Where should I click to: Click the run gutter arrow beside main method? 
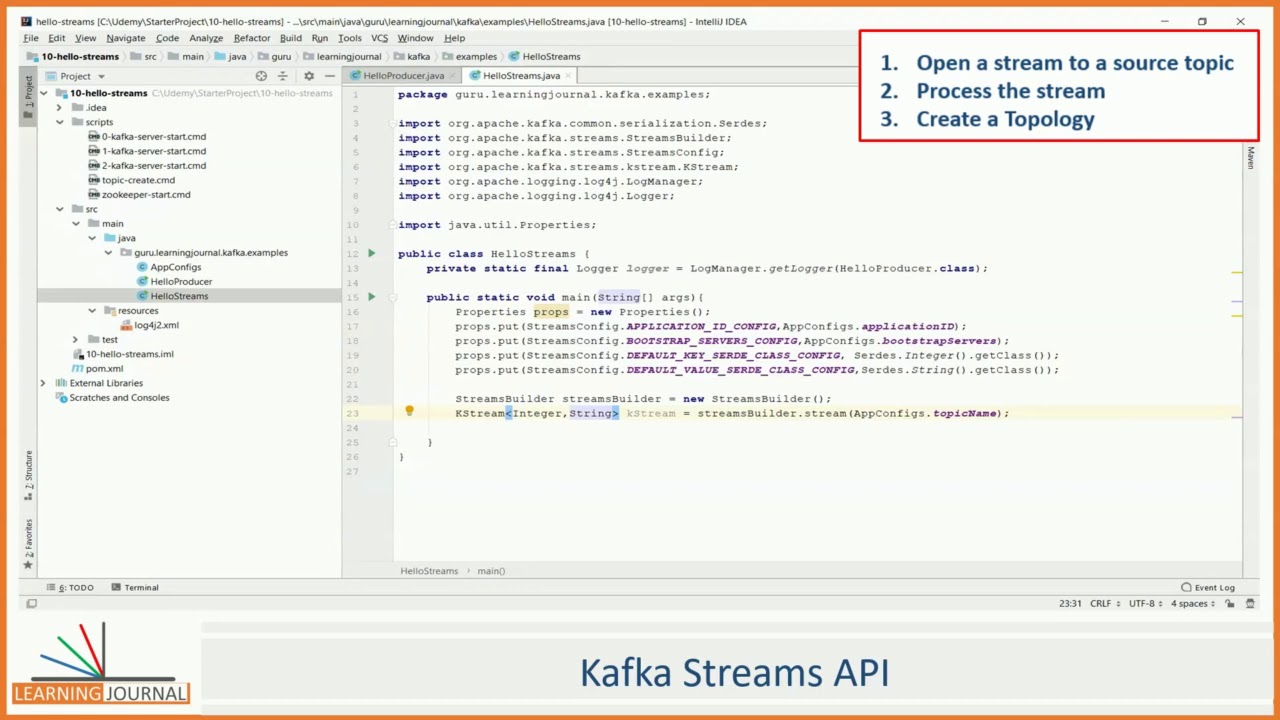click(x=371, y=297)
